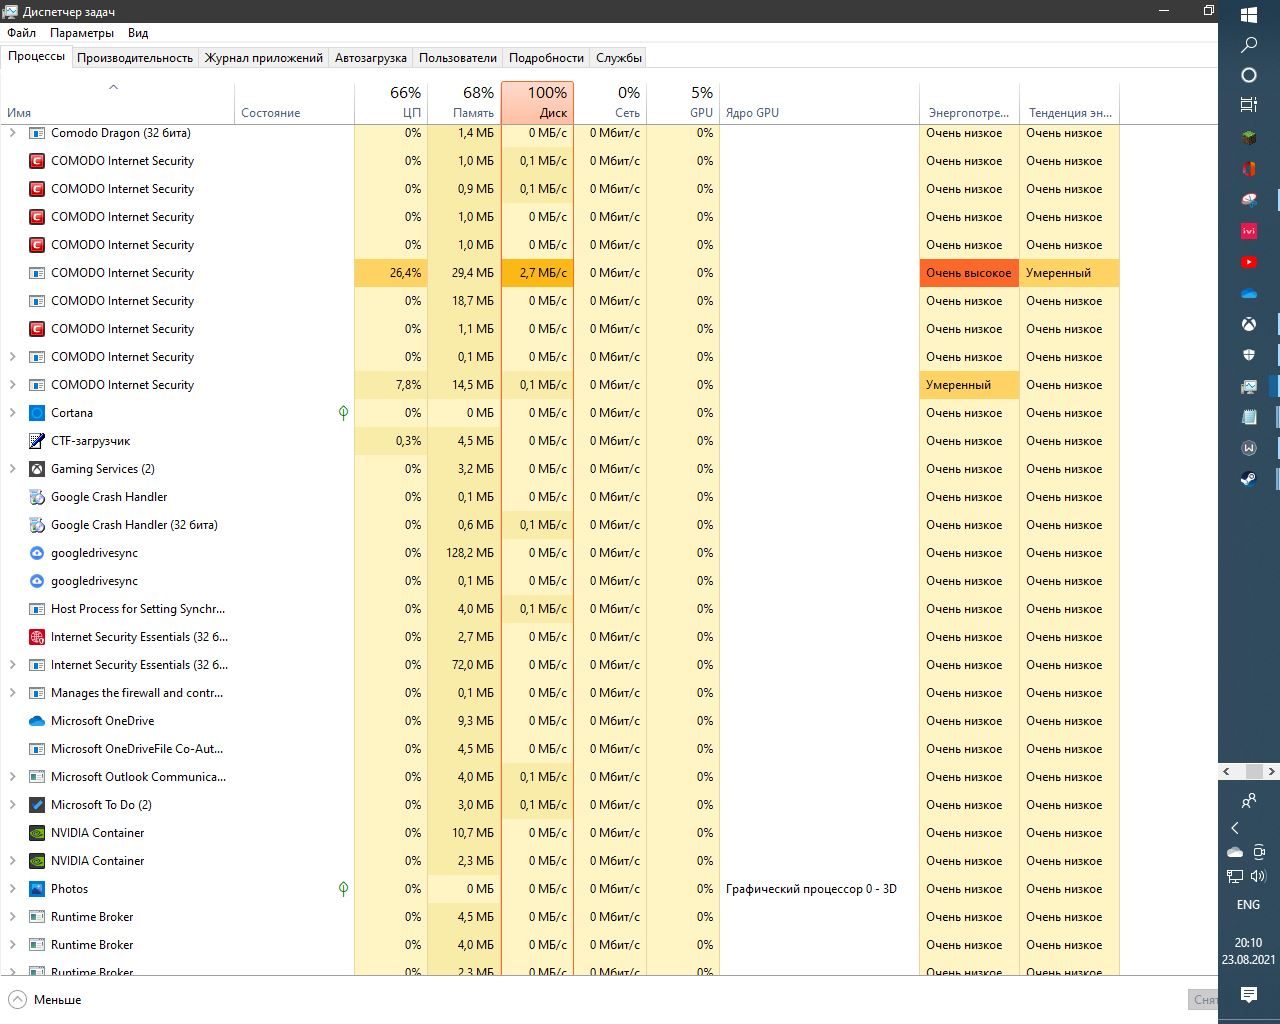Open Xbox app from the taskbar
The image size is (1280, 1024).
(1249, 324)
